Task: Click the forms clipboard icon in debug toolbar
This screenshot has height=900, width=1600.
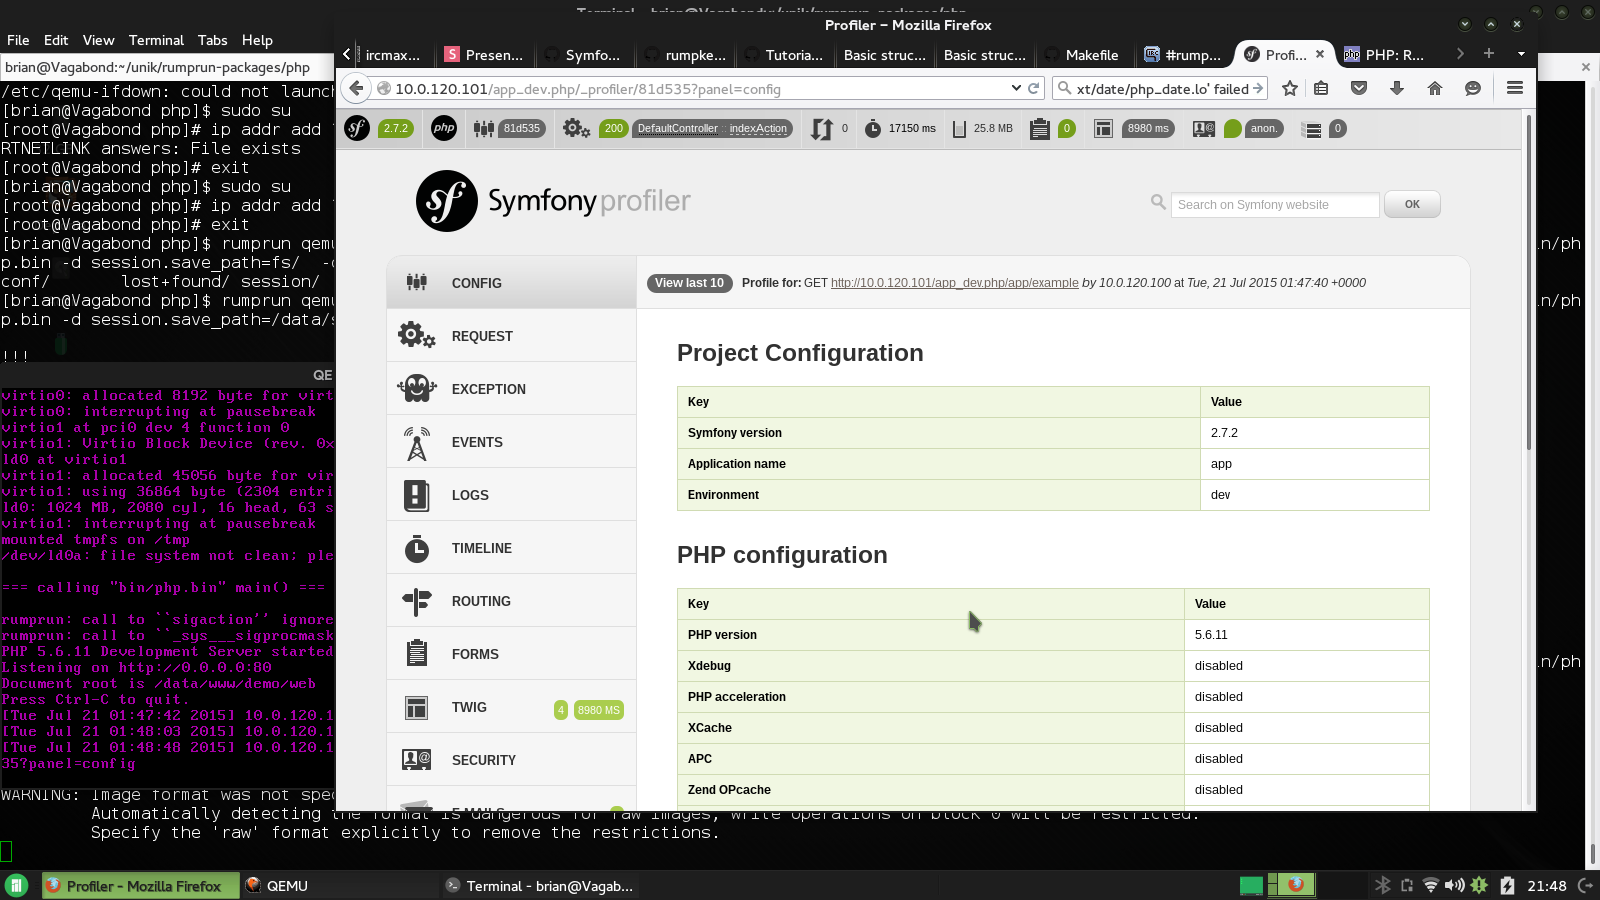Action: pos(1040,129)
